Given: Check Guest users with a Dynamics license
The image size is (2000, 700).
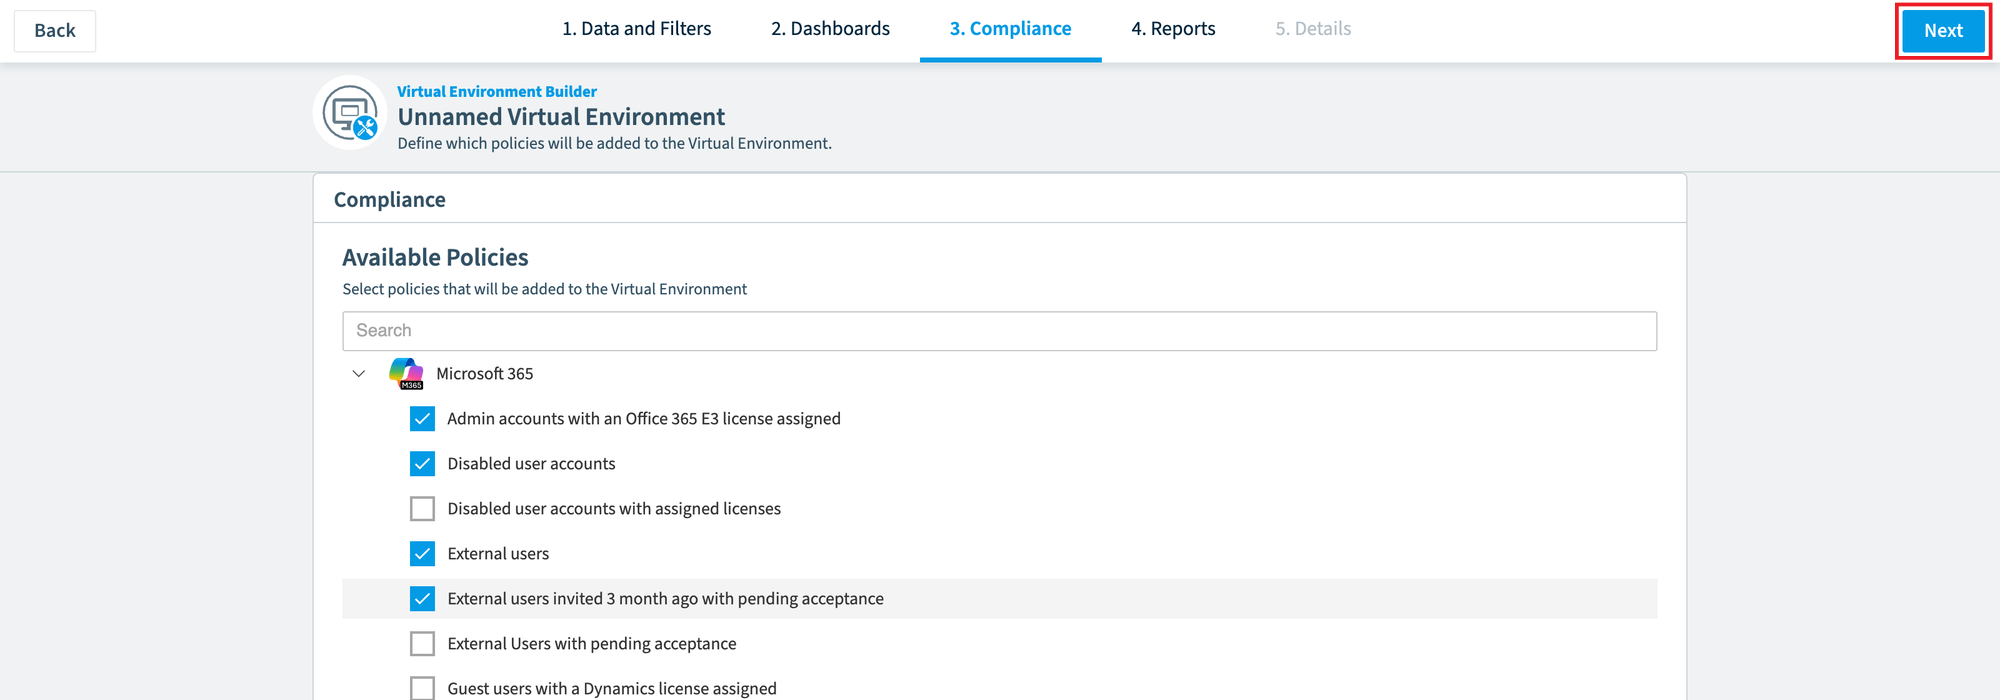Looking at the screenshot, I should pyautogui.click(x=422, y=688).
